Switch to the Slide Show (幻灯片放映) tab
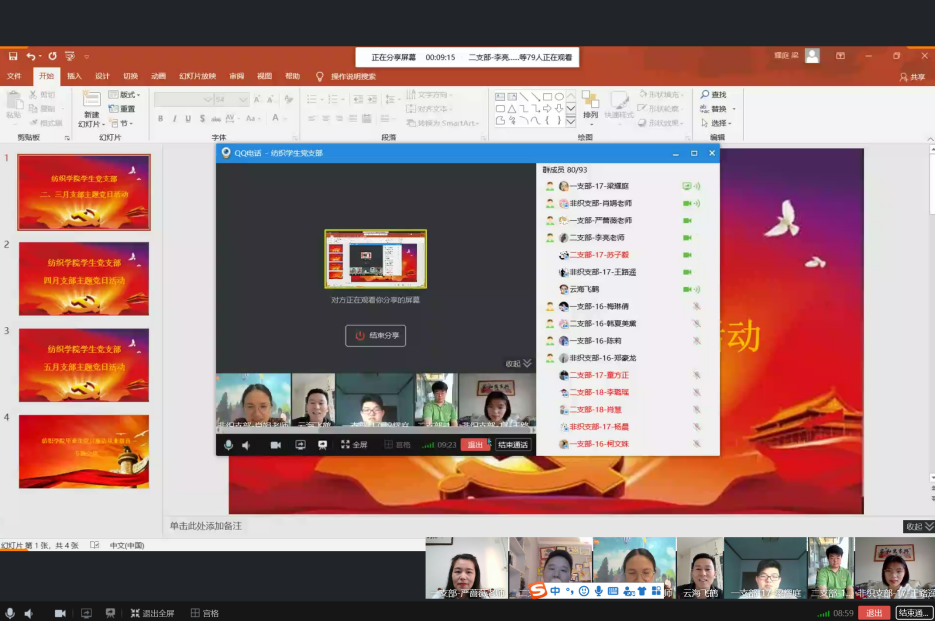 pyautogui.click(x=197, y=76)
